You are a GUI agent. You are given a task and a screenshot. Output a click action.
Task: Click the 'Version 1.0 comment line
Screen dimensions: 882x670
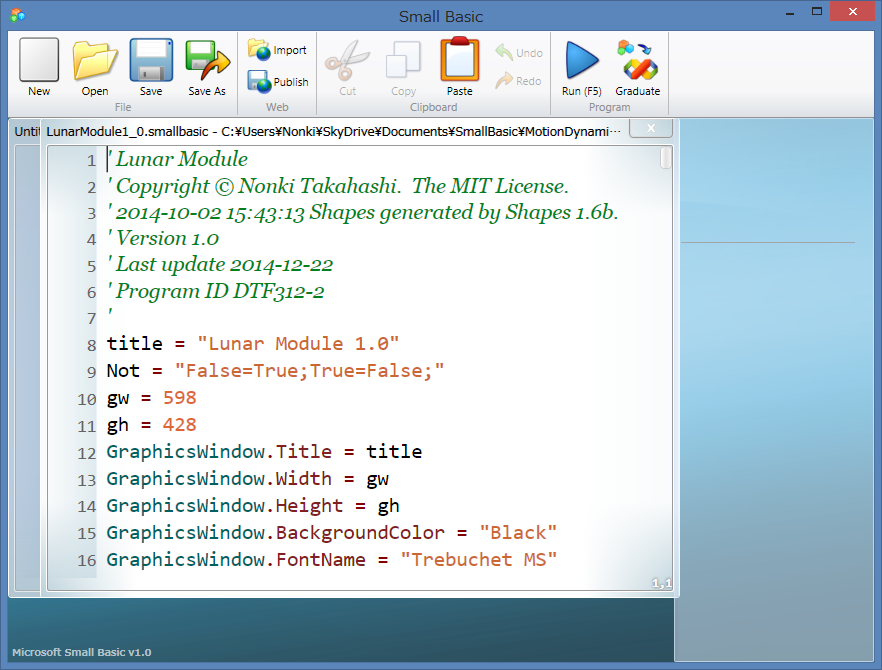click(x=163, y=239)
